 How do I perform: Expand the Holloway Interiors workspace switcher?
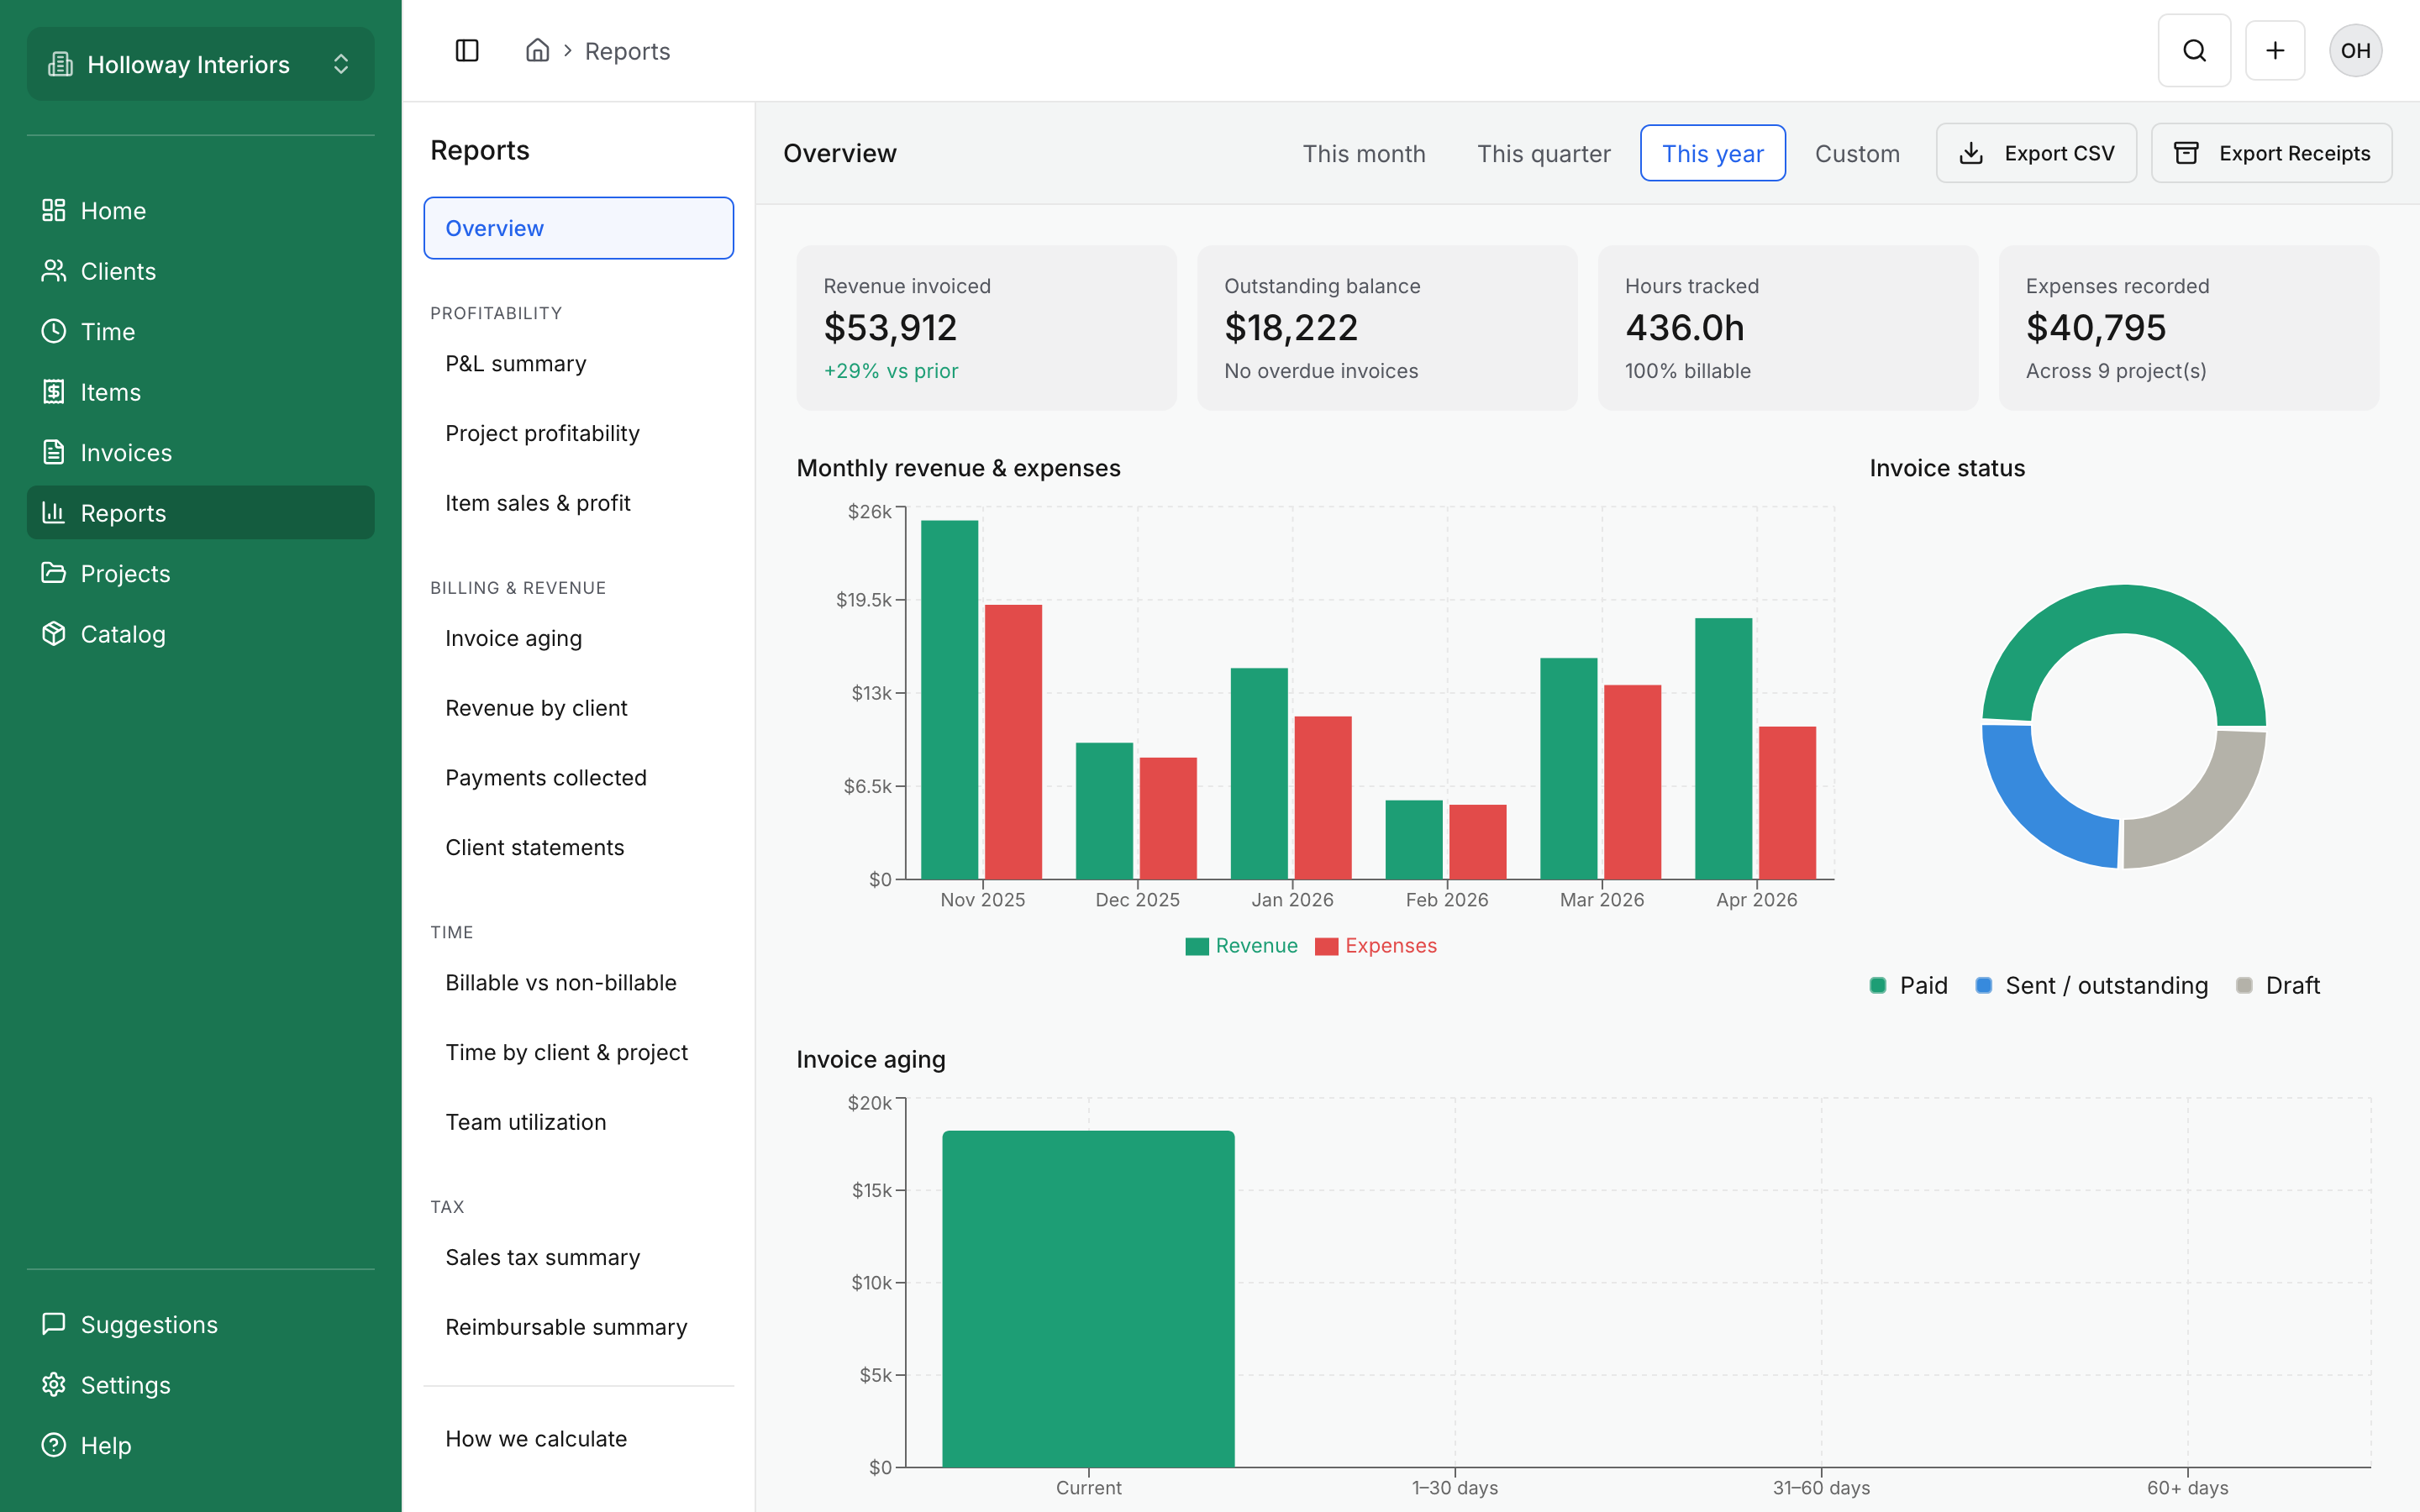tap(200, 64)
